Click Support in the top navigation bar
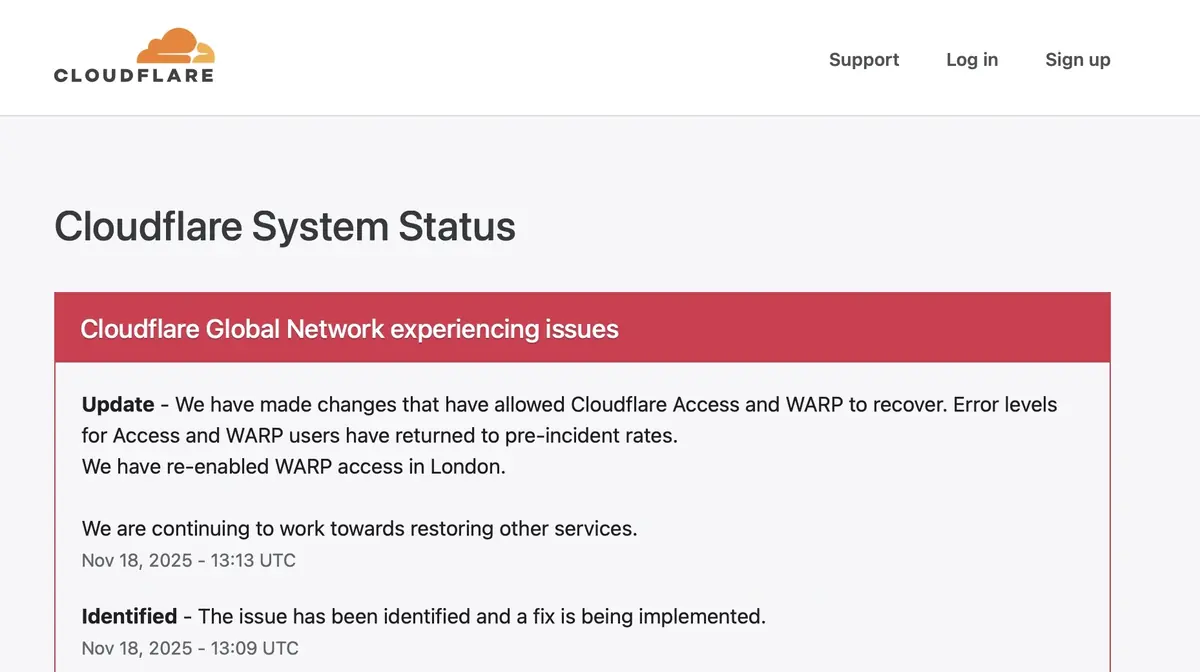This screenshot has width=1200, height=672. pos(863,60)
